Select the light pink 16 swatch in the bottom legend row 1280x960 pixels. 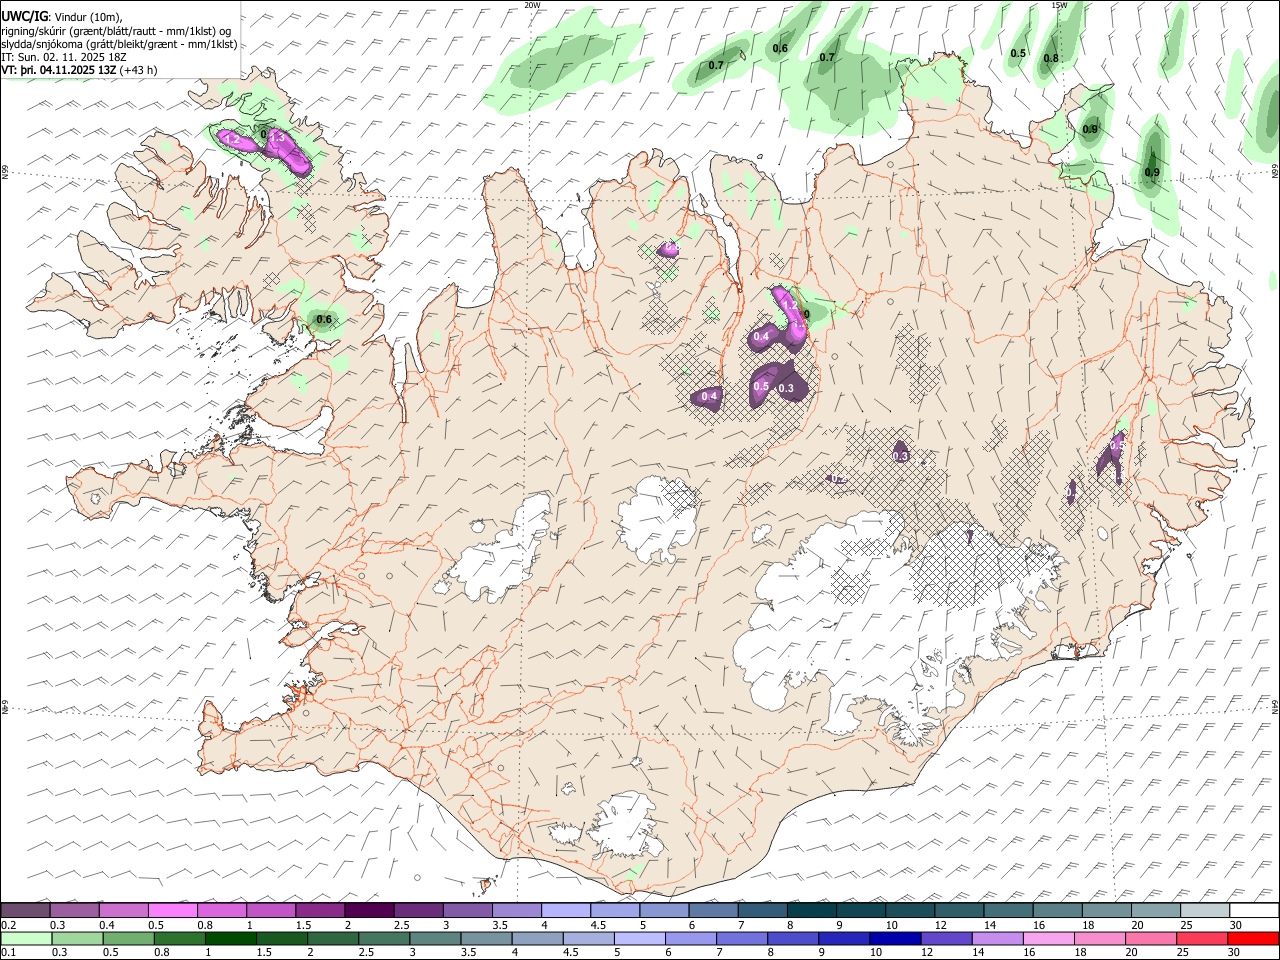click(1049, 938)
